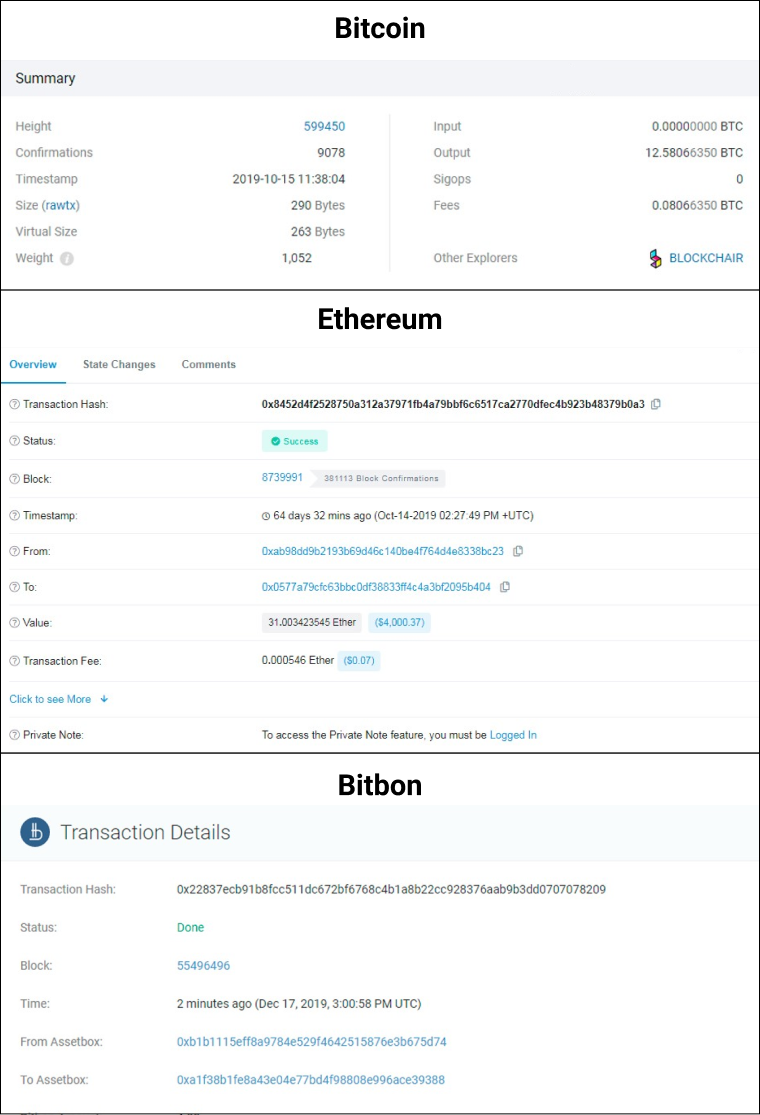The height and width of the screenshot is (1115, 760).
Task: Click help icon next to Transaction Fee
Action: (x=14, y=661)
